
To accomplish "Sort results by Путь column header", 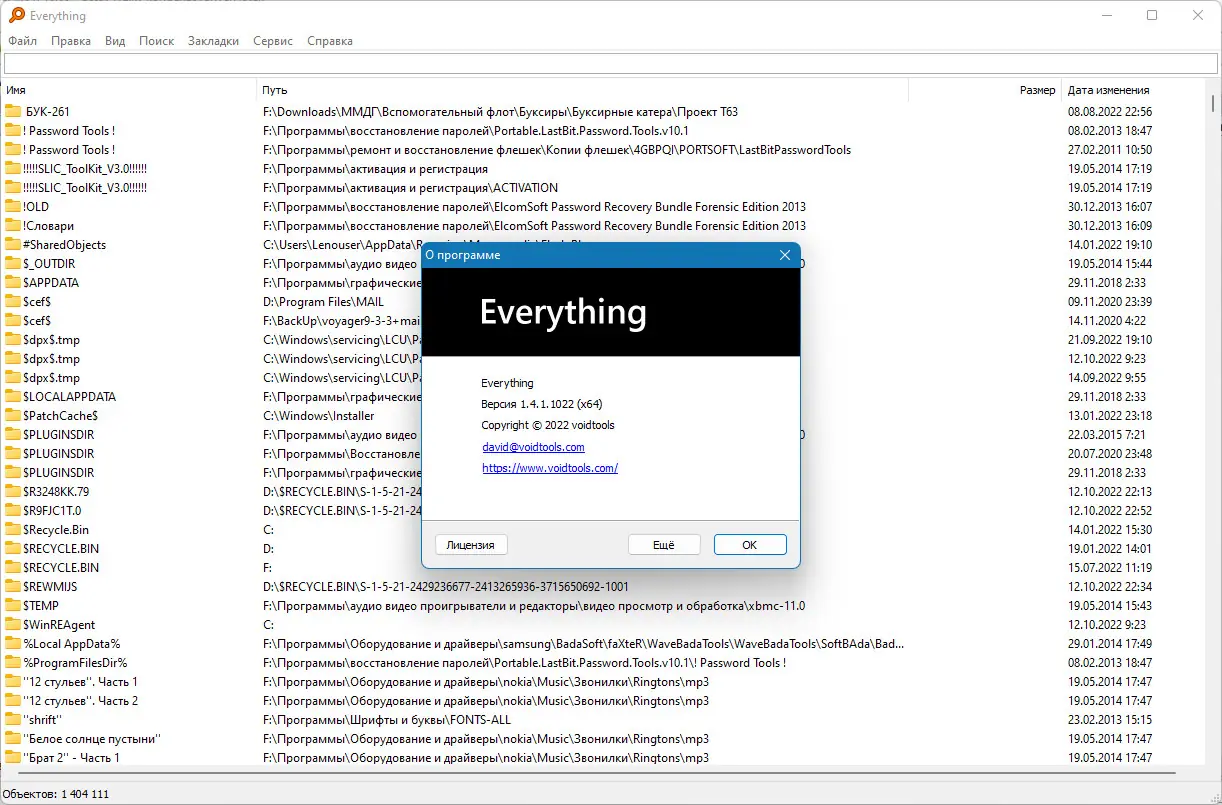I will (583, 90).
